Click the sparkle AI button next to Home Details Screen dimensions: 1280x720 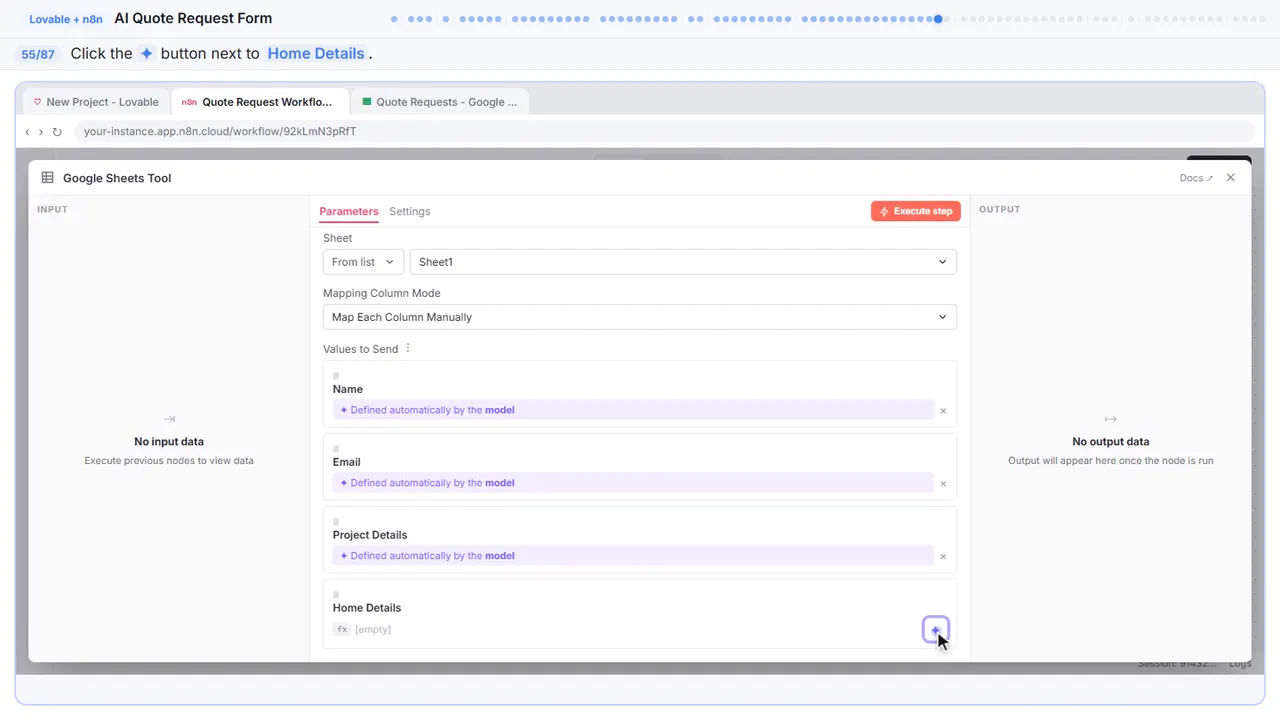[x=935, y=629]
